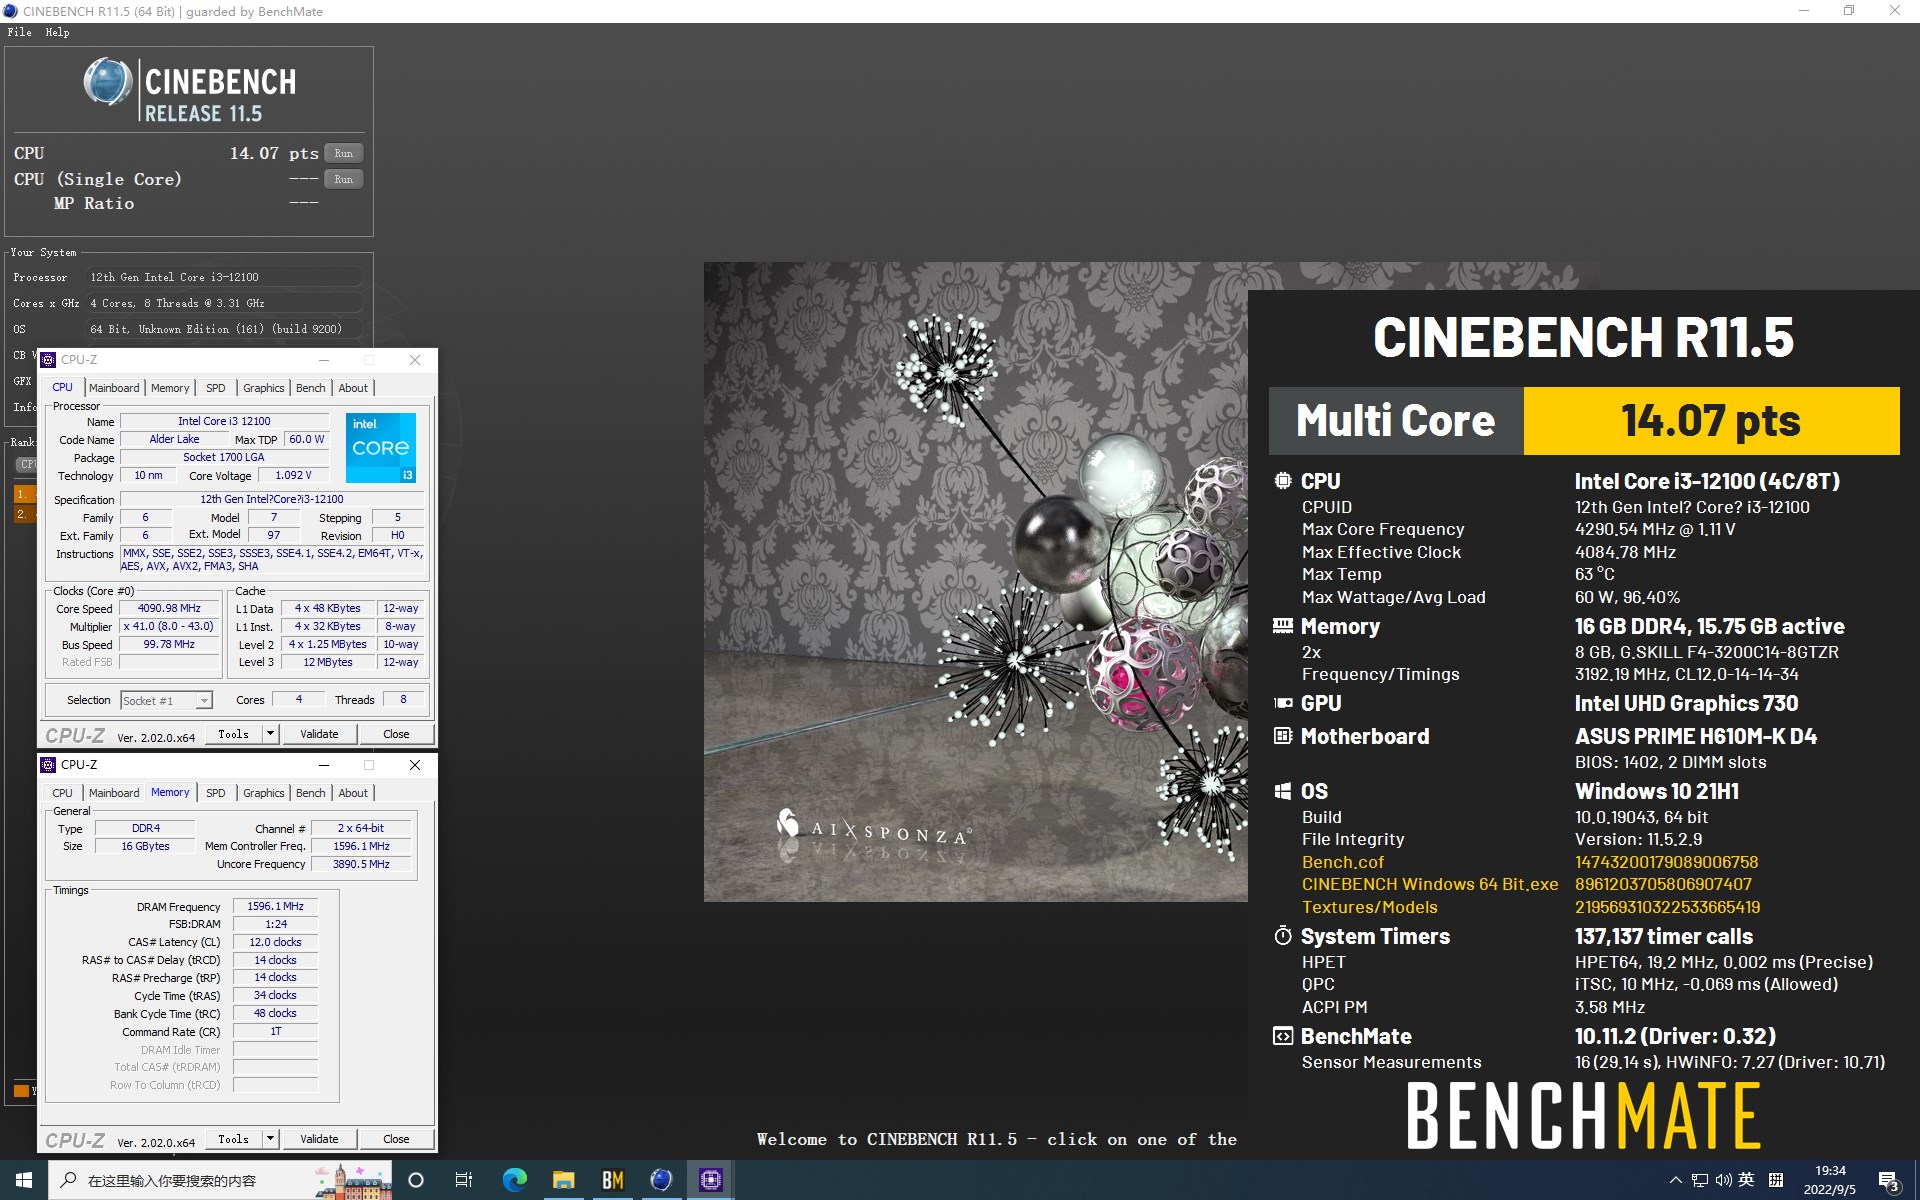The width and height of the screenshot is (1920, 1200).
Task: Click the BenchMate code icon in results panel
Action: pyautogui.click(x=1283, y=1036)
